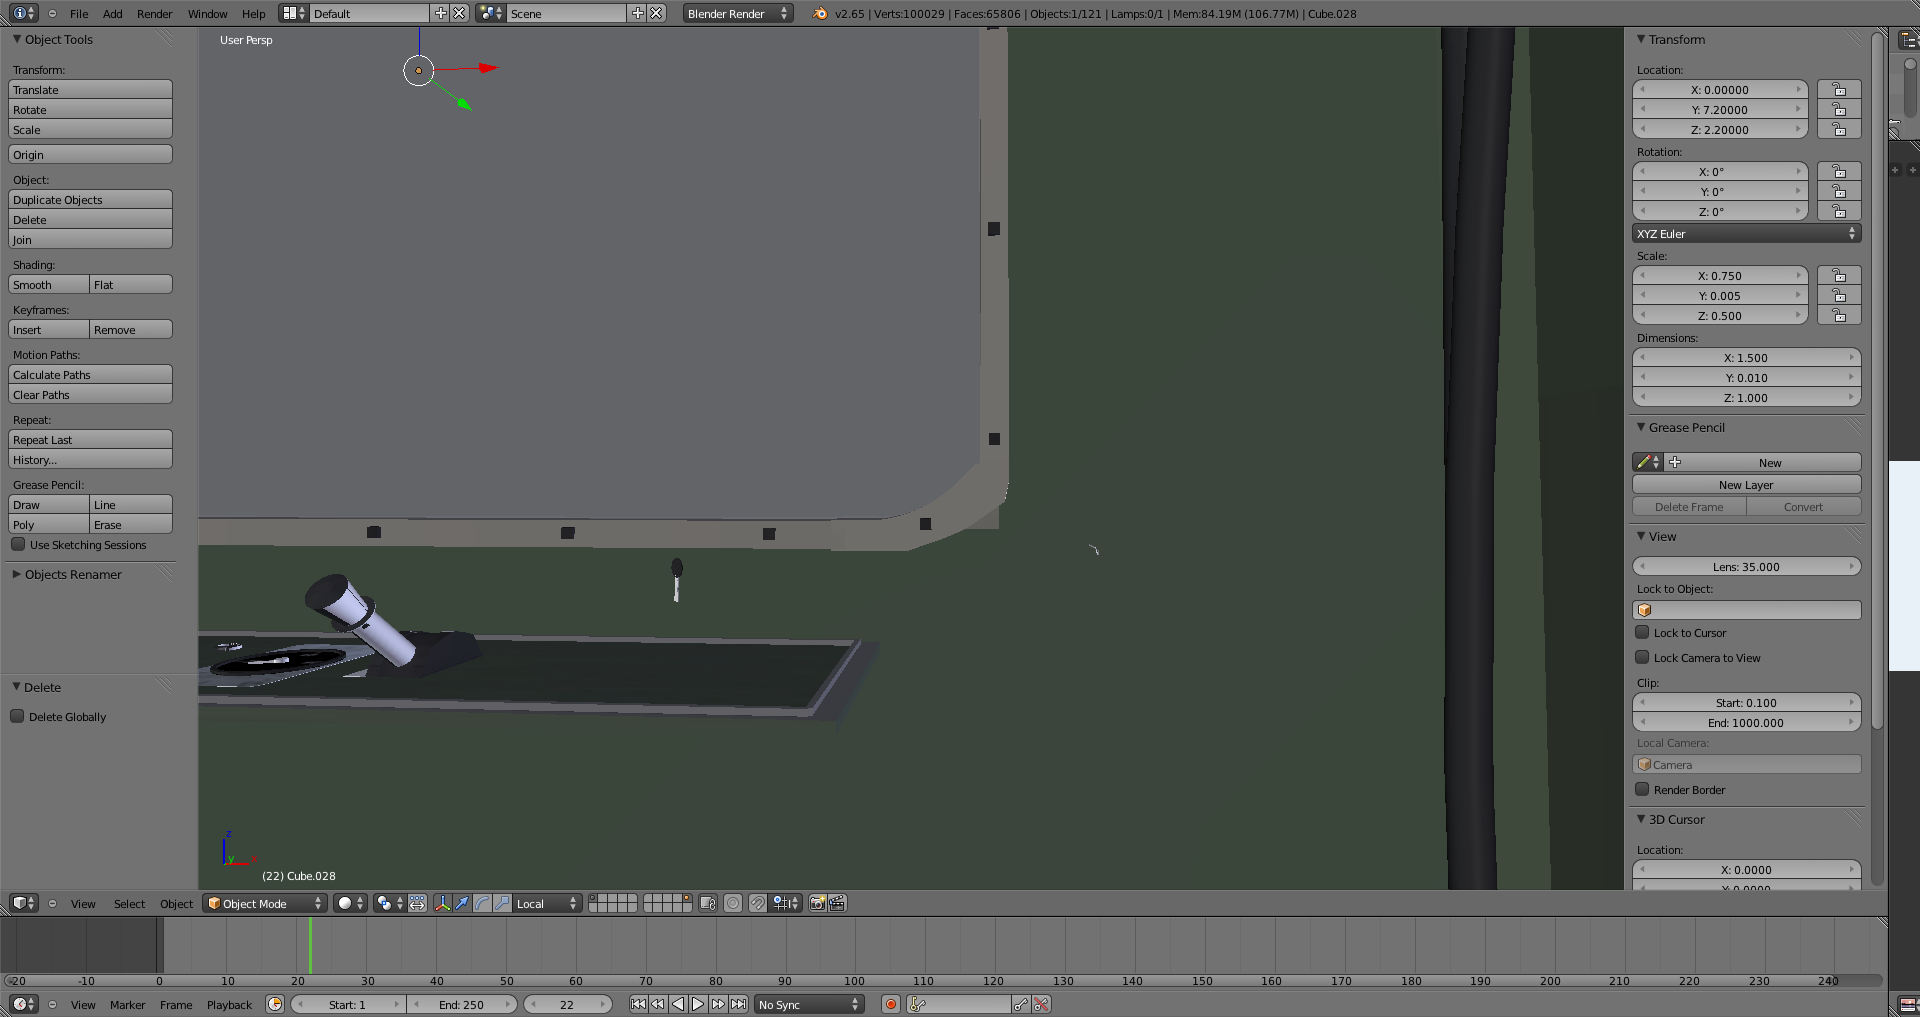Click the Duplicate Objects button

(x=90, y=200)
